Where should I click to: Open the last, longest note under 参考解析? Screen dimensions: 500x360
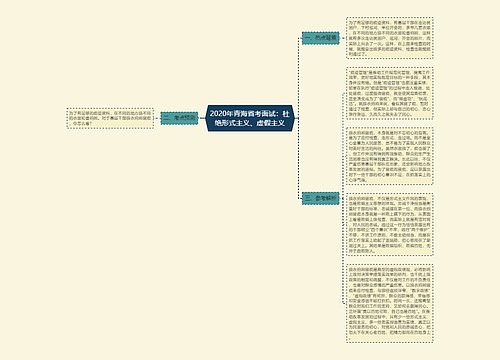point(390,303)
